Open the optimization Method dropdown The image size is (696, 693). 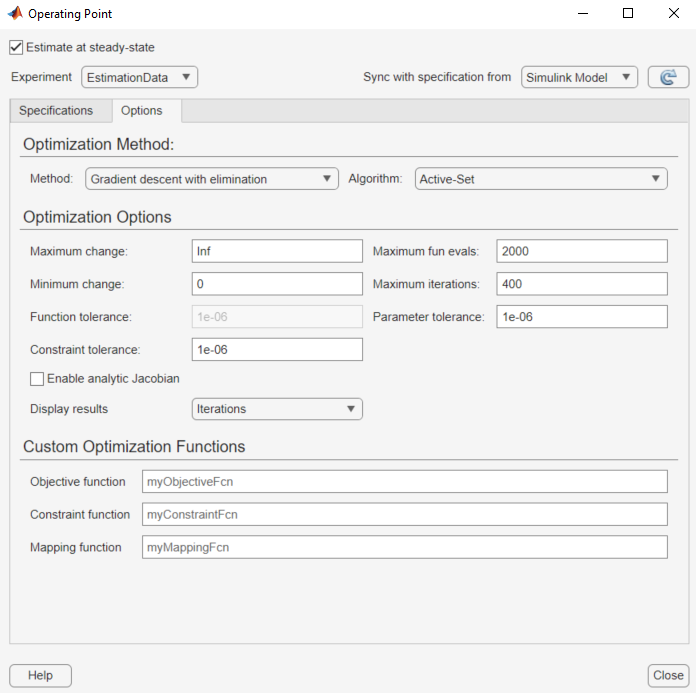click(x=212, y=178)
